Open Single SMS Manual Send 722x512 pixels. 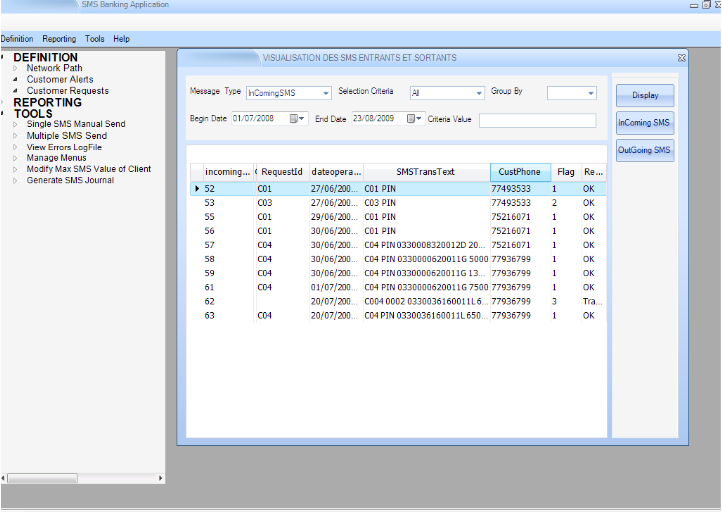pos(76,124)
